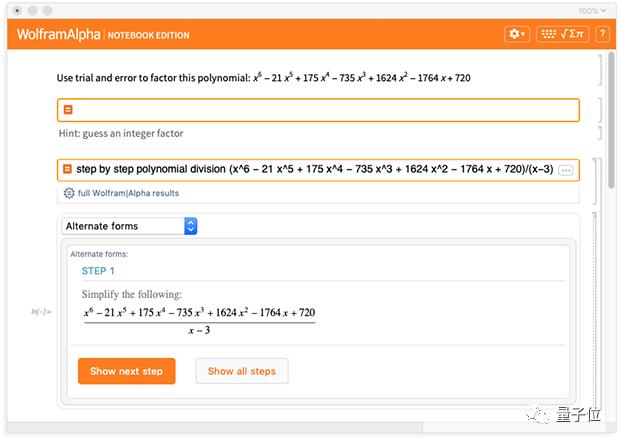Select the 'Simplify the following:' text

click(132, 294)
